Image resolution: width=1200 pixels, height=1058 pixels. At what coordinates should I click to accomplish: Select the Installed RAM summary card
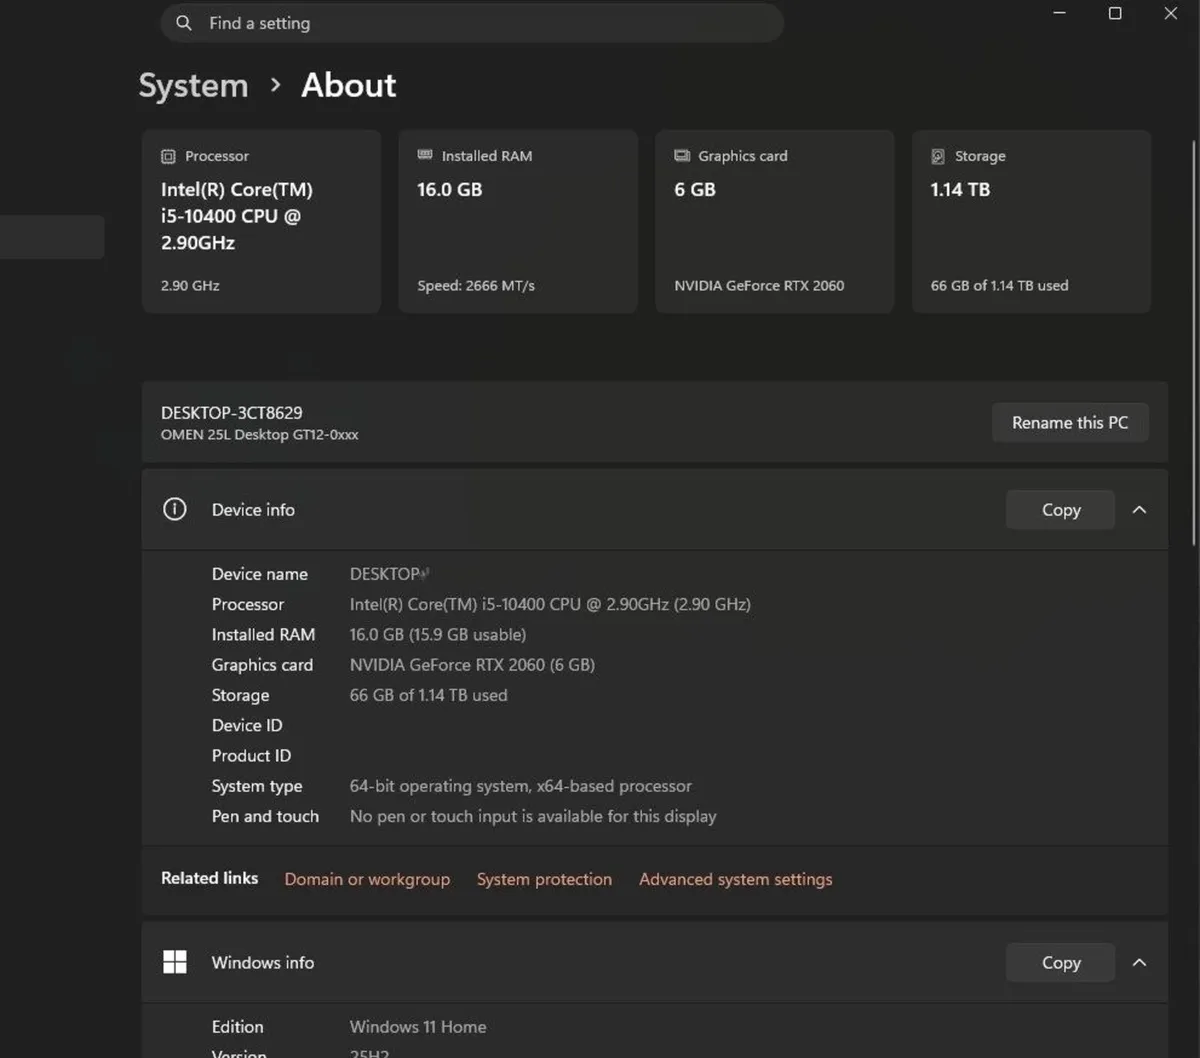pos(518,221)
